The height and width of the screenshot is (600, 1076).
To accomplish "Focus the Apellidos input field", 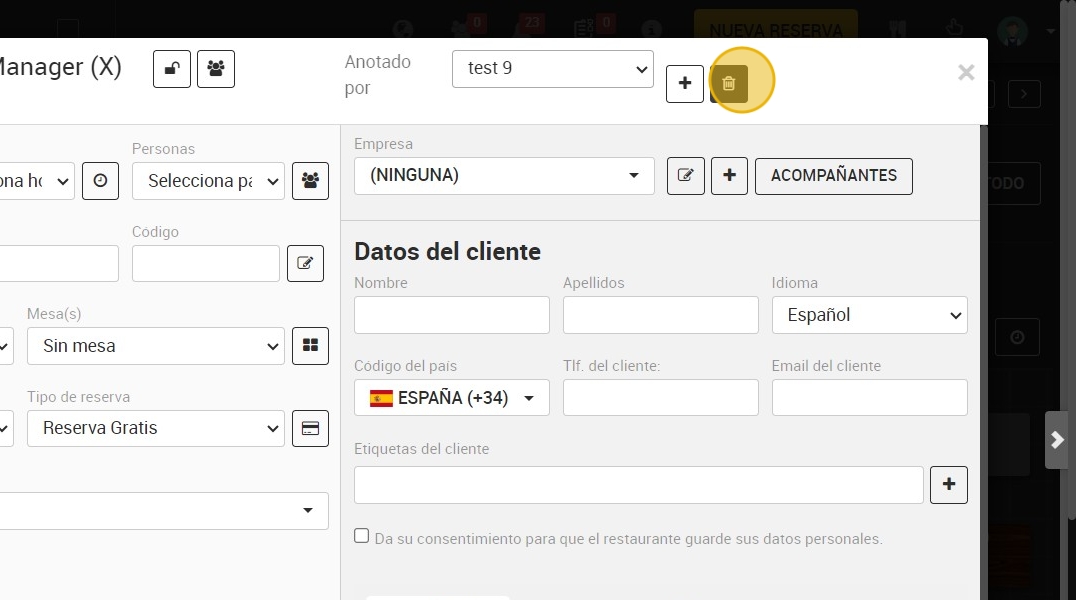I will coord(661,315).
